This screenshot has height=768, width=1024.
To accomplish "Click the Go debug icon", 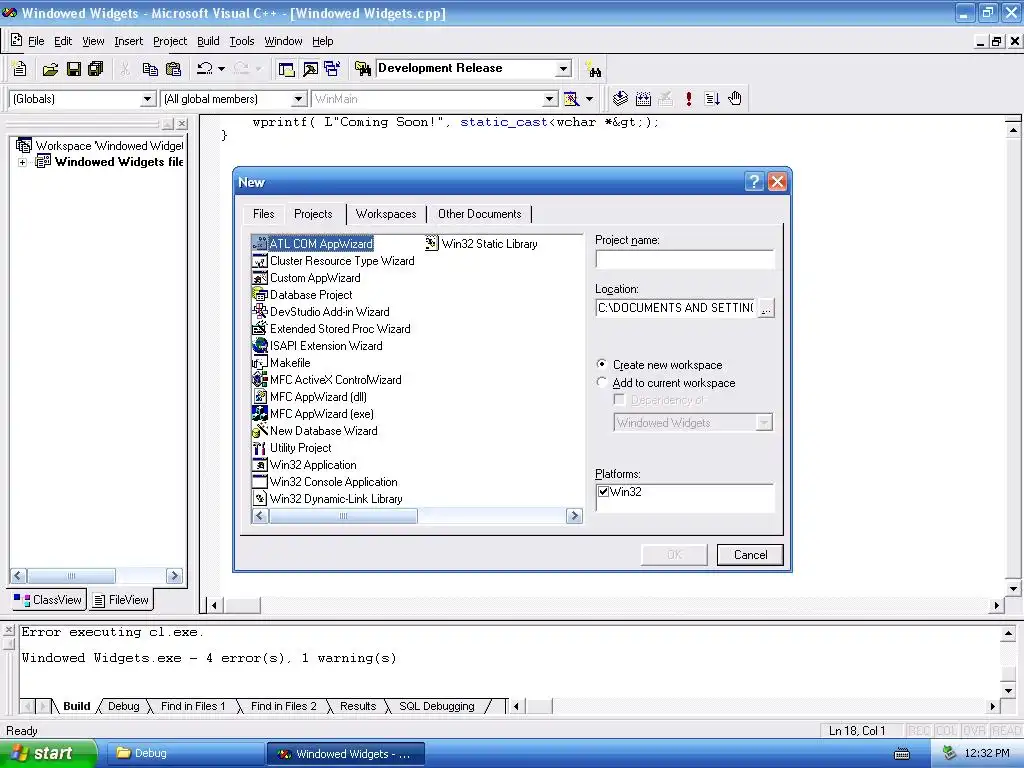I will click(712, 99).
